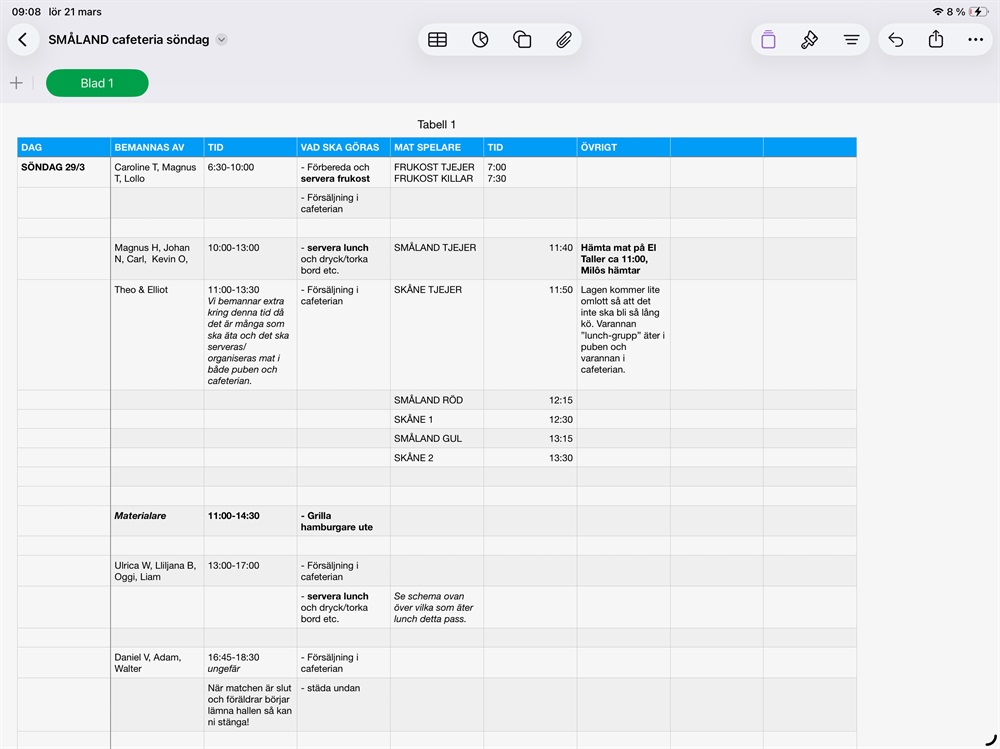The width and height of the screenshot is (1000, 749).
Task: Select the Materialare cell
Action: tap(157, 516)
